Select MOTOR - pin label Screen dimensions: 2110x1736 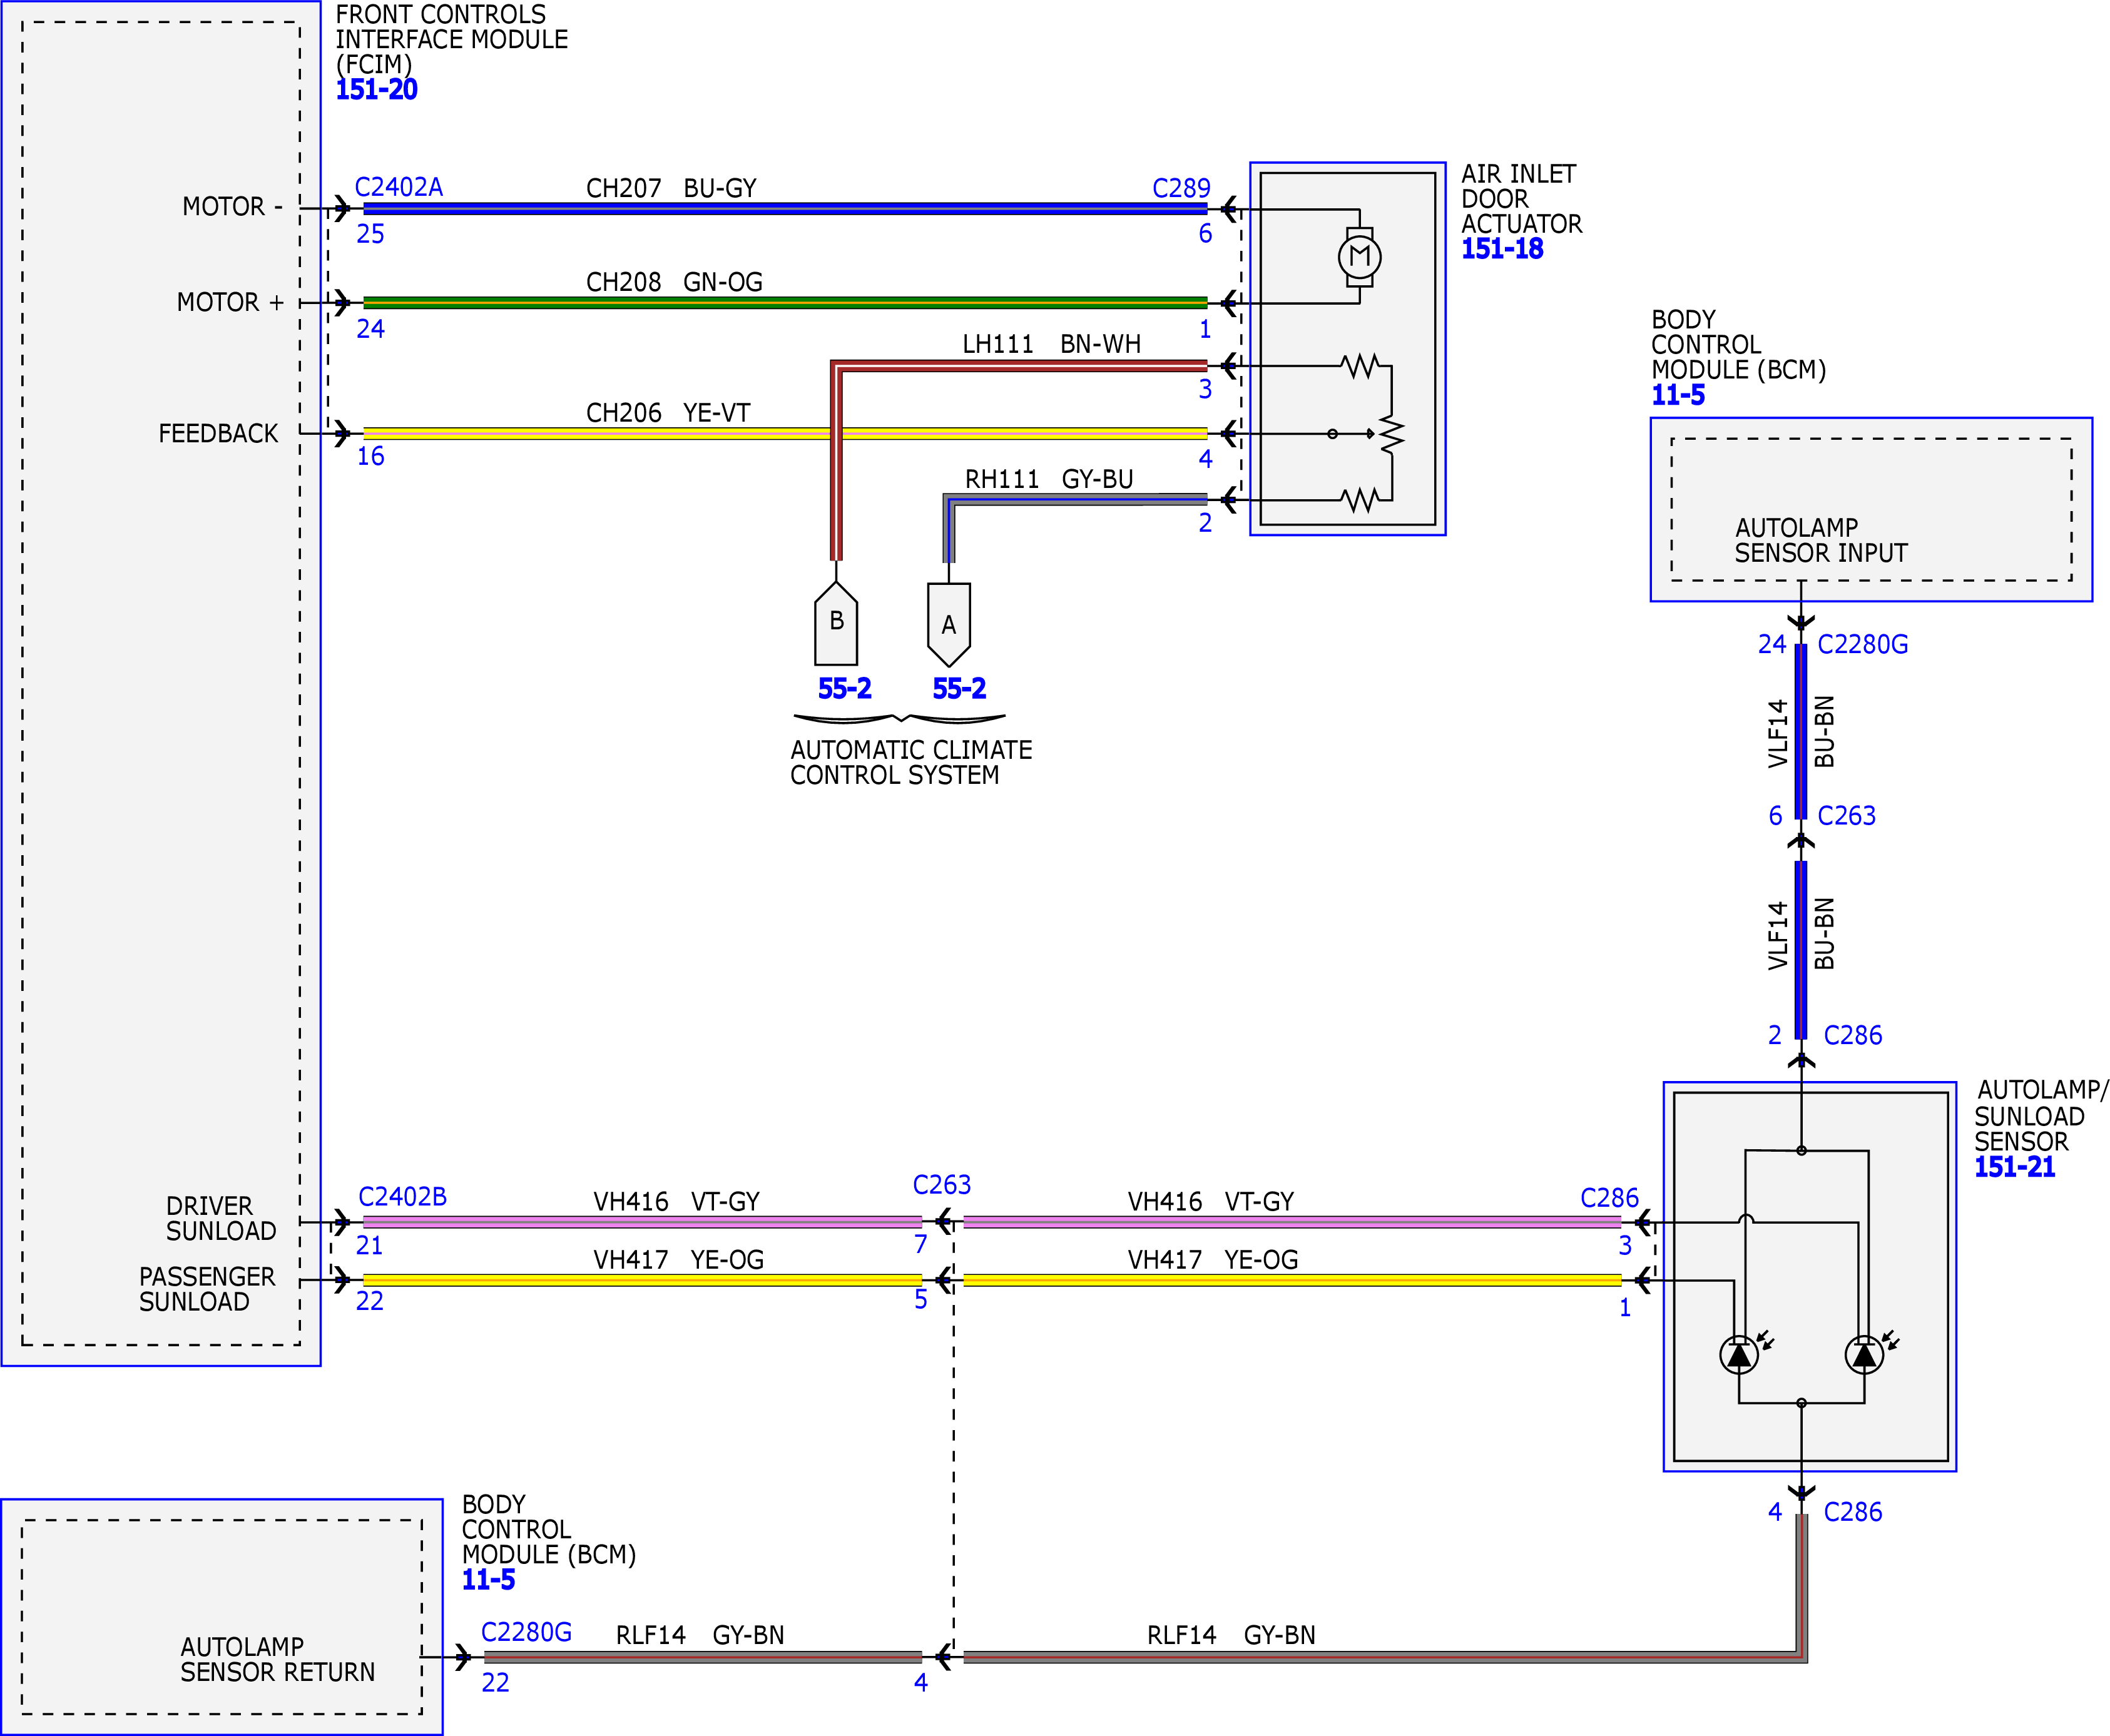point(232,207)
